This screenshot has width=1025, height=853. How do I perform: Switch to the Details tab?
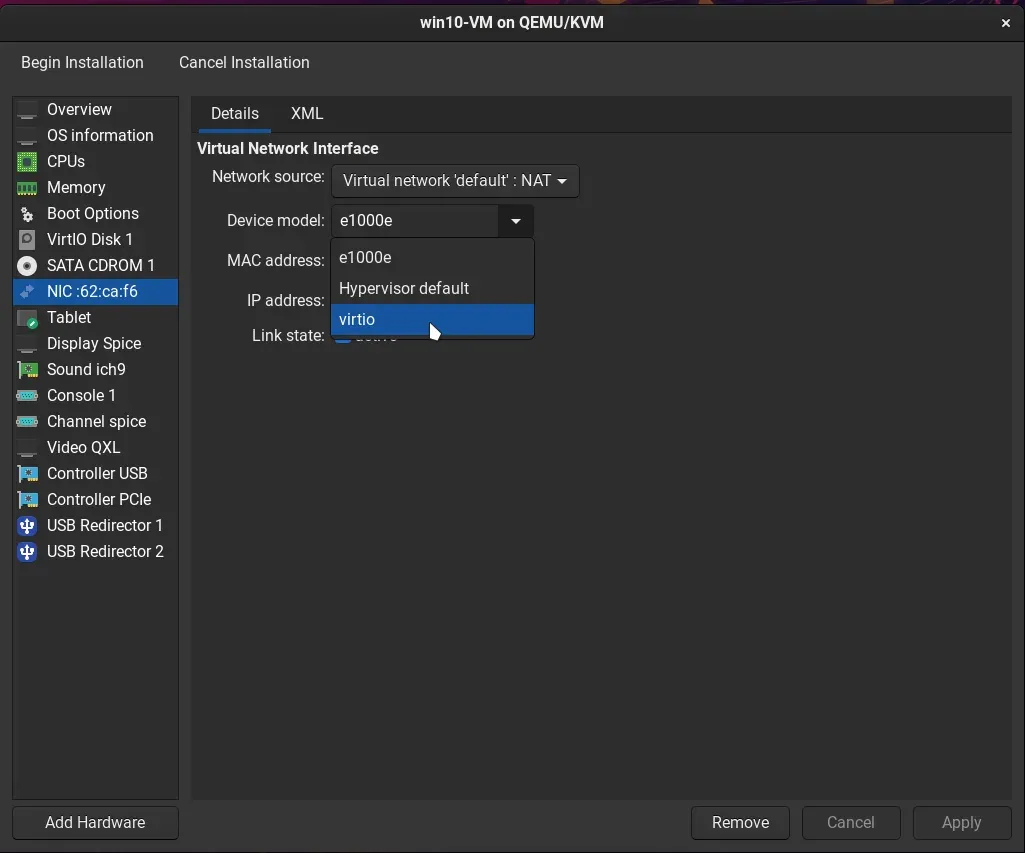pos(235,114)
